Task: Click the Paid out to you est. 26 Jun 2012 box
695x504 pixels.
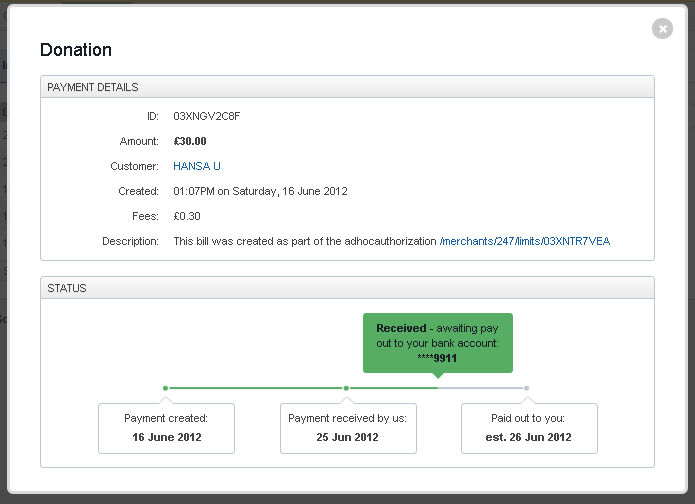Action: click(x=529, y=428)
